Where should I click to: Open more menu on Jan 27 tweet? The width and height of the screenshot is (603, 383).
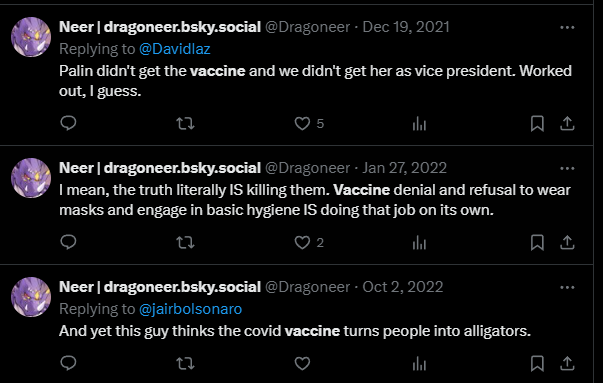click(x=567, y=168)
